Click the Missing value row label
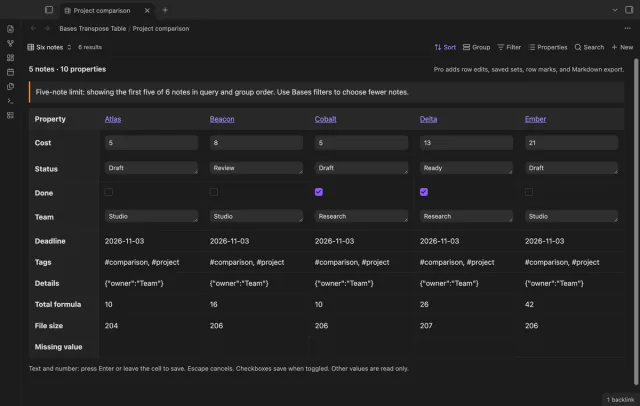This screenshot has width=640, height=406. pos(58,347)
